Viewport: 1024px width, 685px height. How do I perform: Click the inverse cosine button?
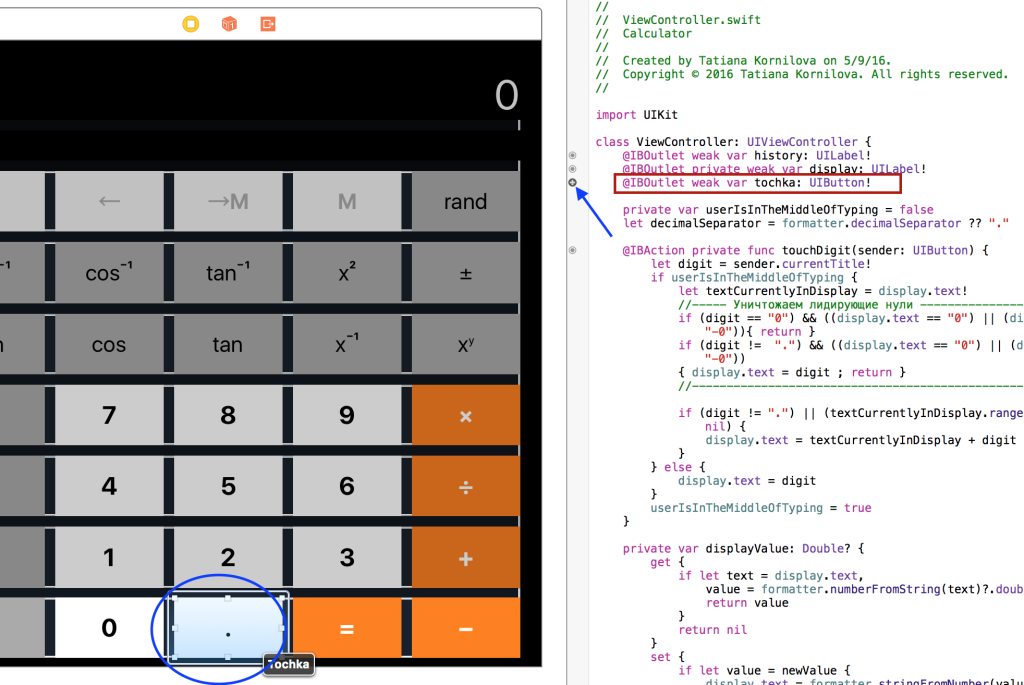coord(109,273)
